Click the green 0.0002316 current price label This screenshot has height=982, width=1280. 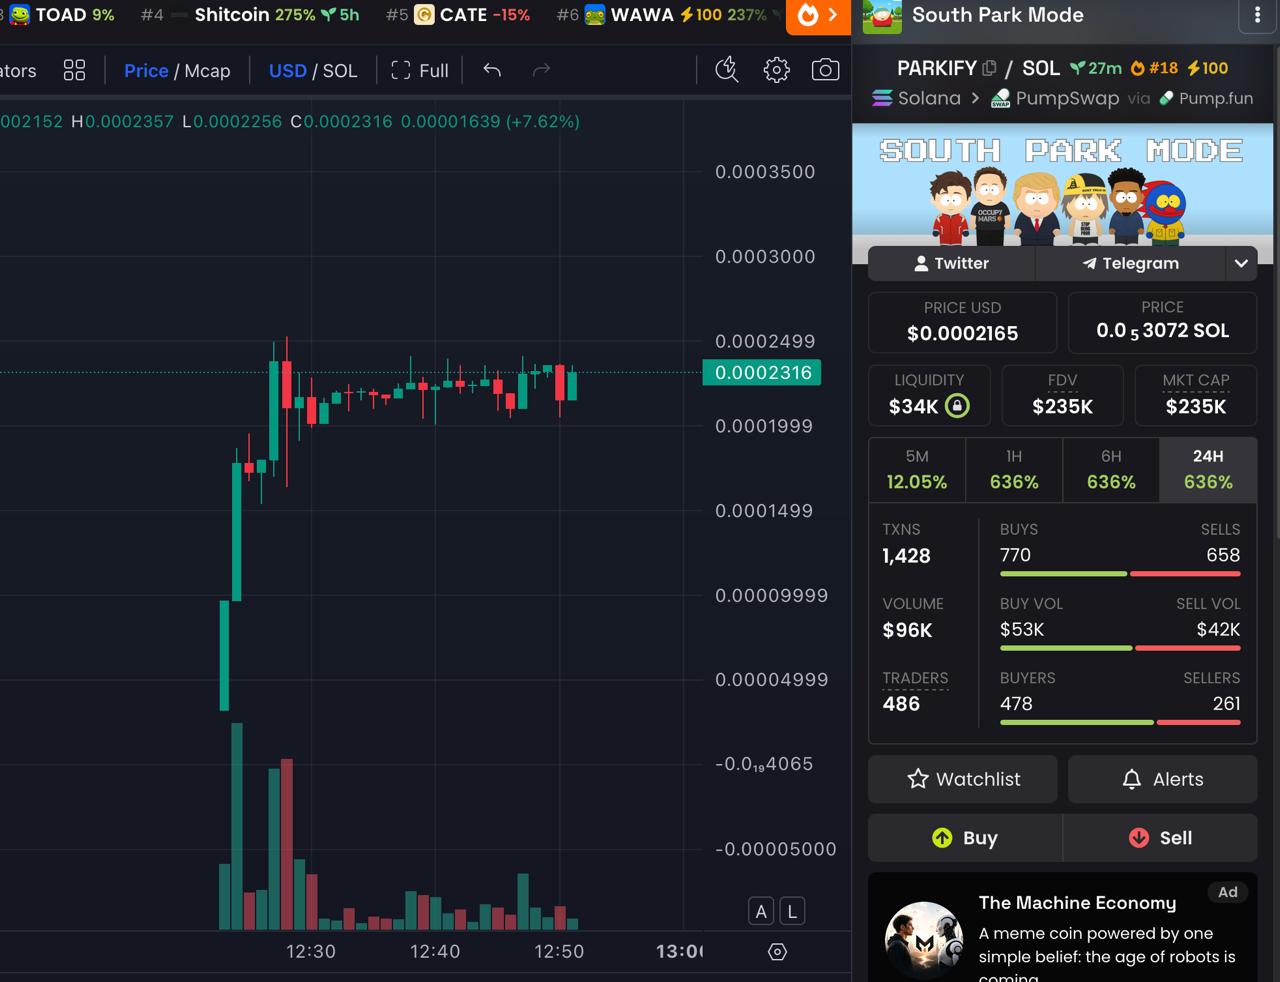point(762,373)
